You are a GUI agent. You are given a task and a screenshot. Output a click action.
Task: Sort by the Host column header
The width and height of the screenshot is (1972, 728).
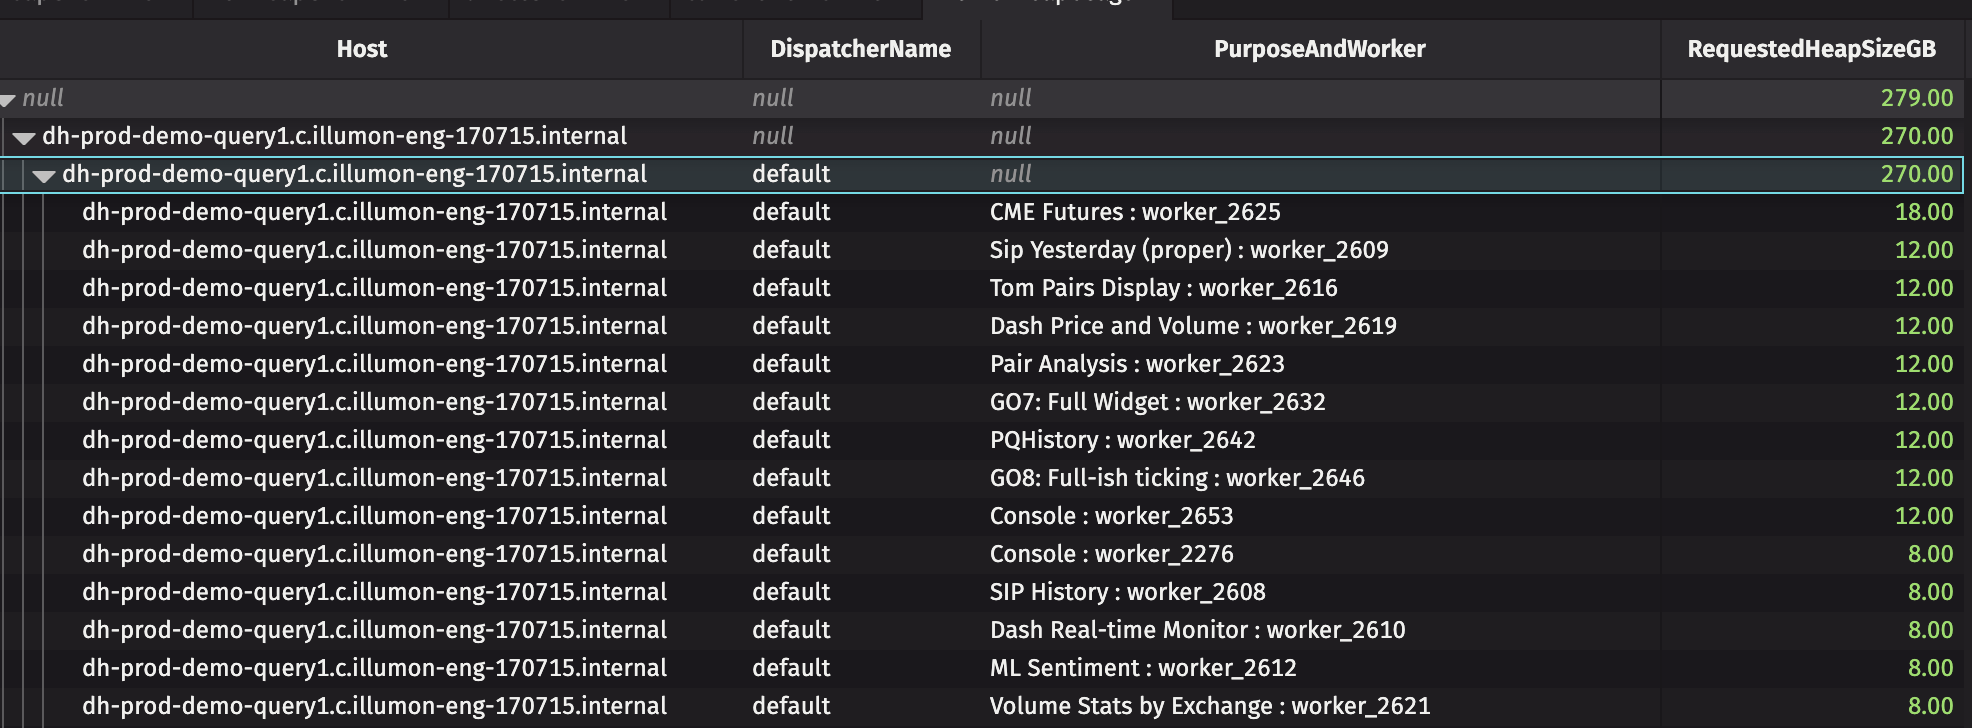pos(361,49)
